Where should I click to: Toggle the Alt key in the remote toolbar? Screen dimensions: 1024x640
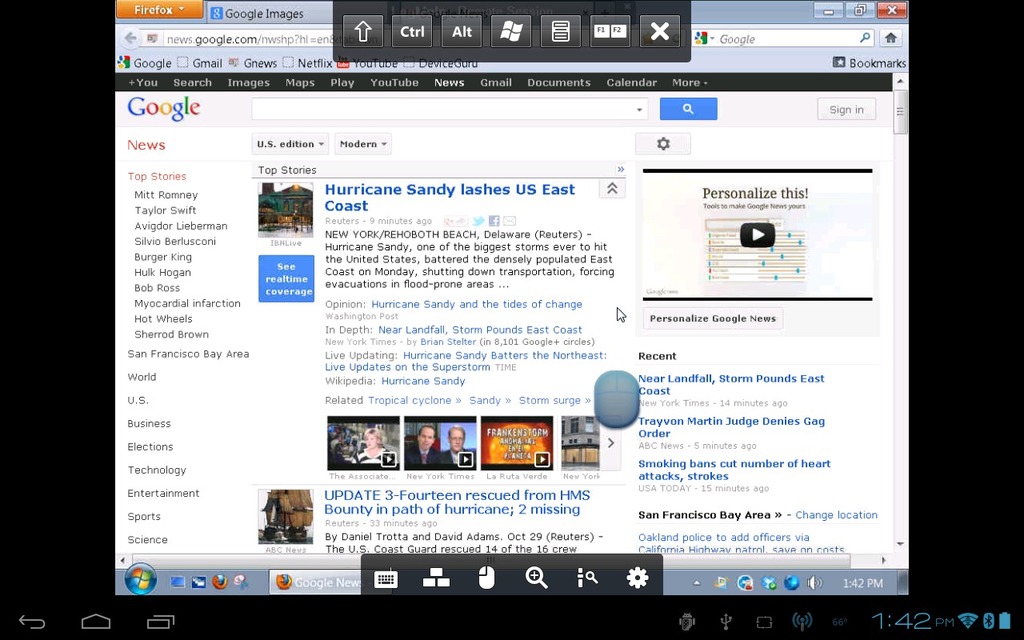(x=462, y=31)
